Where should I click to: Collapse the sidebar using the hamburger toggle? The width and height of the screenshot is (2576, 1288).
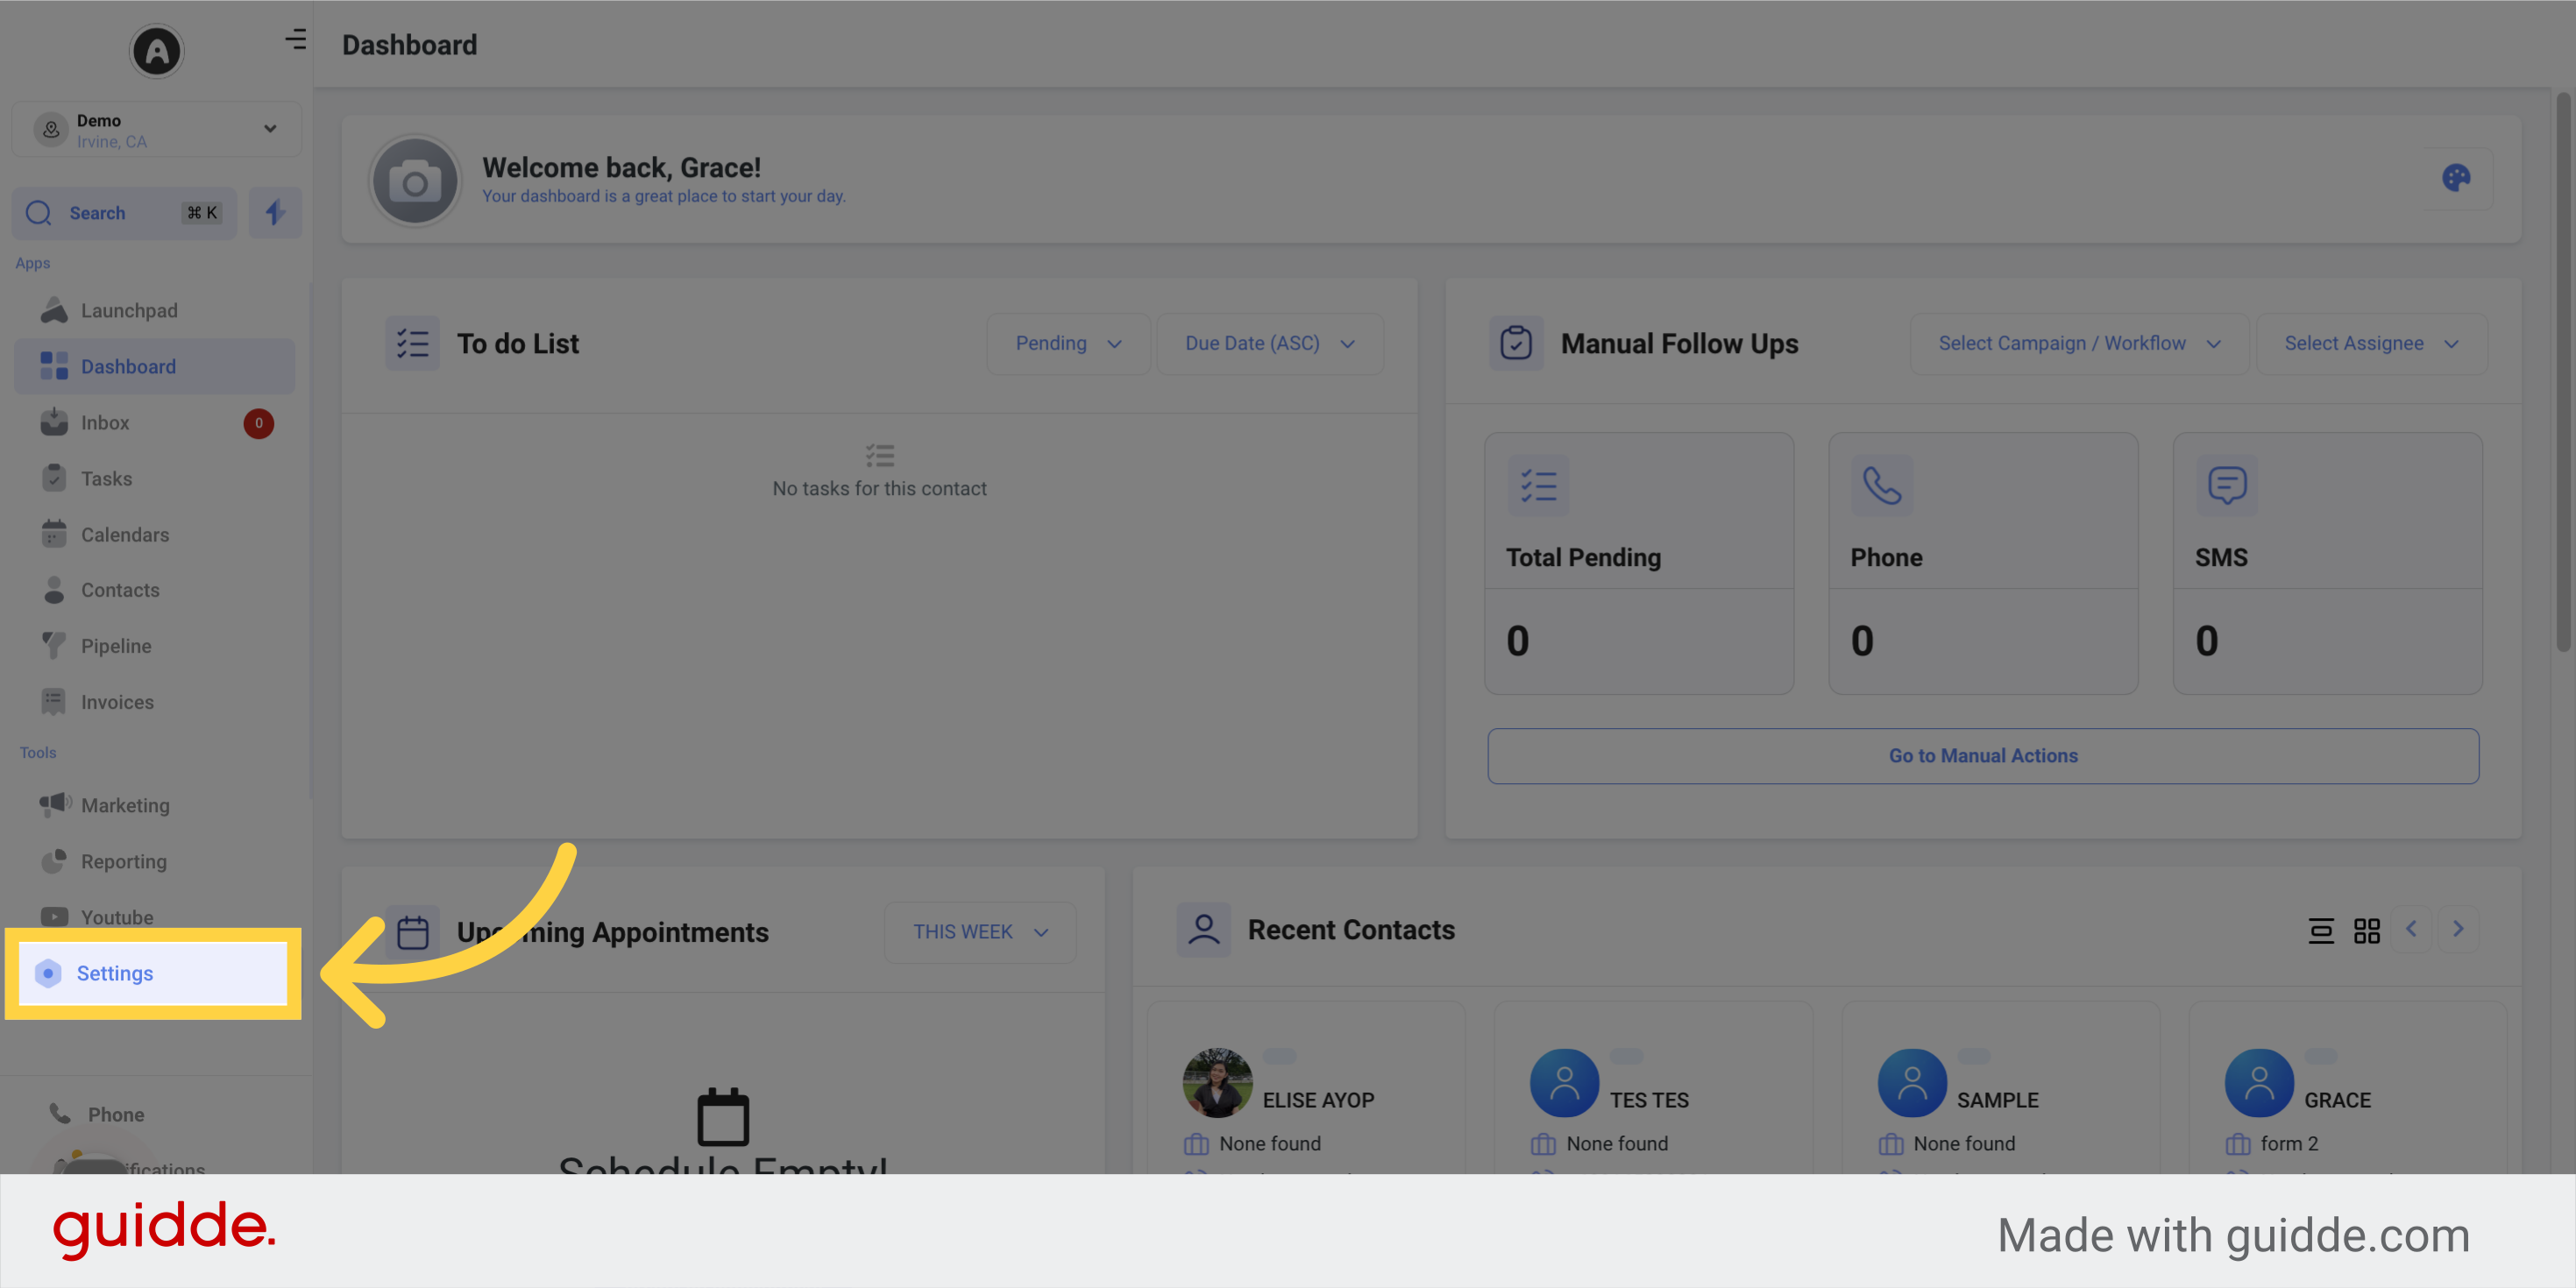point(296,39)
